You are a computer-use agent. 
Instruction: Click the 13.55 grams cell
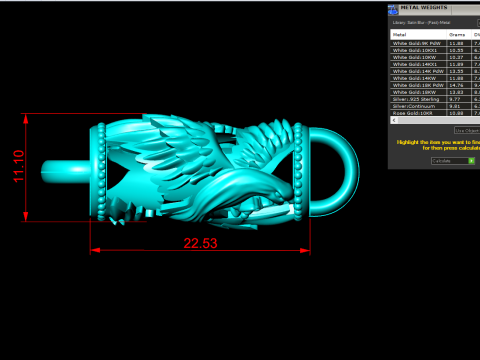click(x=459, y=71)
